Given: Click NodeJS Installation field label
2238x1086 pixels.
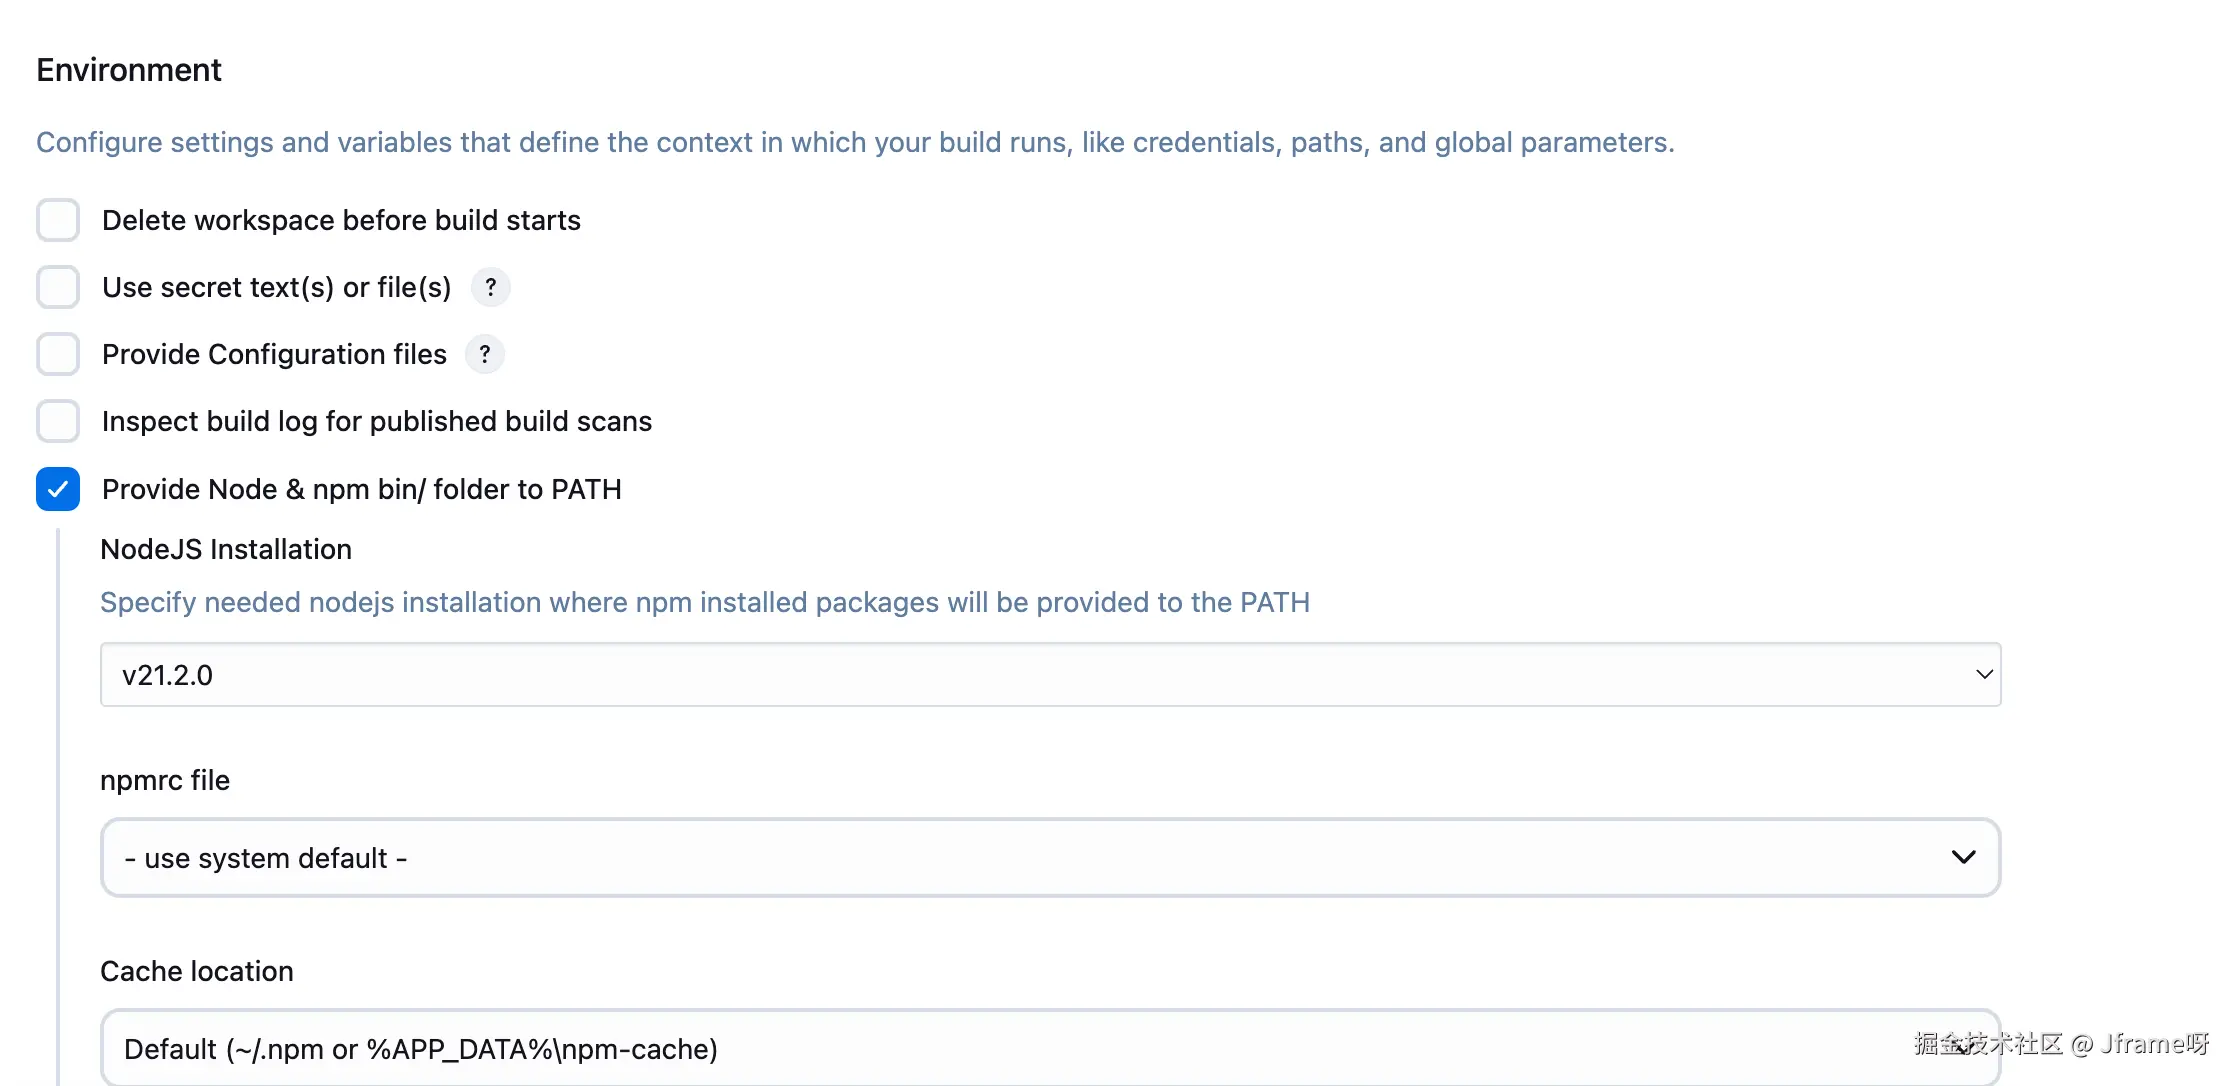Looking at the screenshot, I should [x=226, y=550].
